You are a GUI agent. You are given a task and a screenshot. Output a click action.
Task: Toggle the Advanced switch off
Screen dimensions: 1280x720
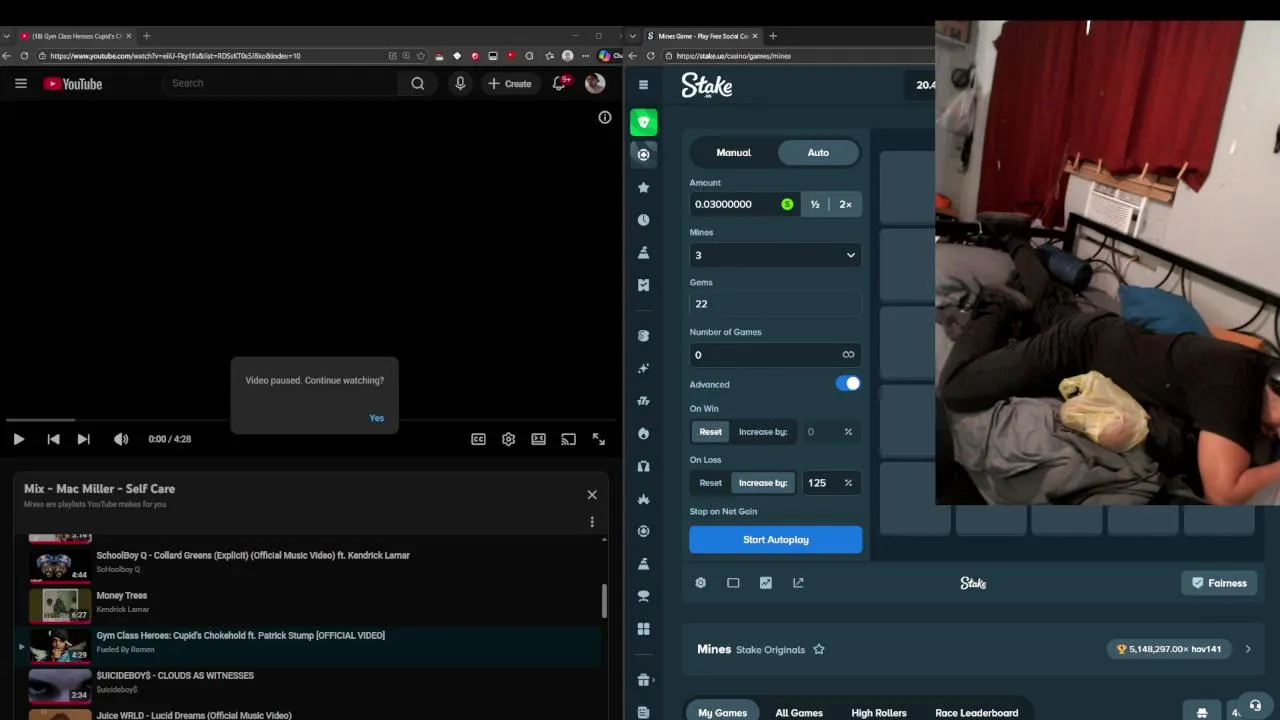click(x=848, y=384)
